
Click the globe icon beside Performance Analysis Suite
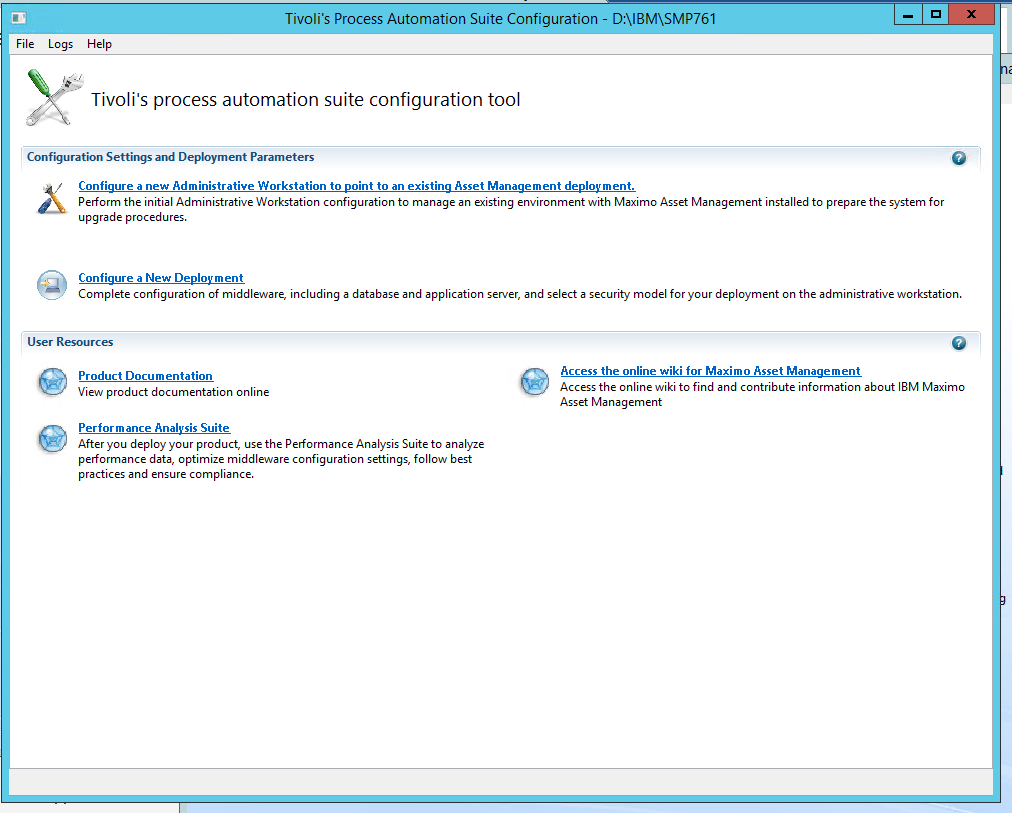pyautogui.click(x=52, y=438)
